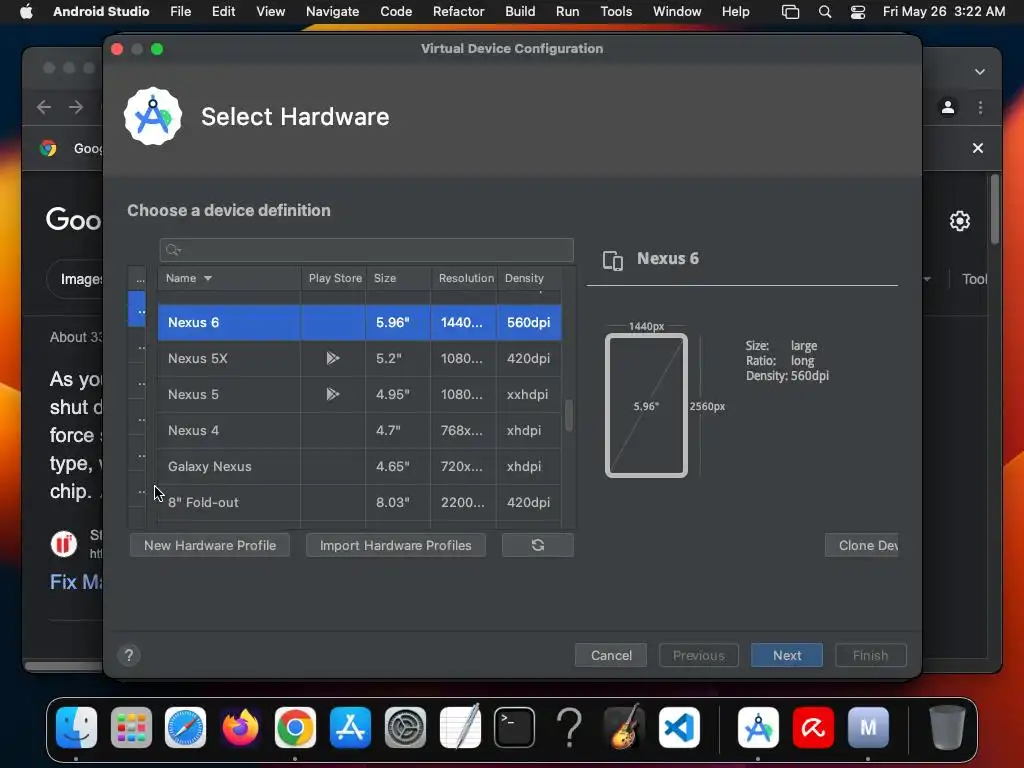
Task: Close the Chrome info bar X
Action: point(978,148)
